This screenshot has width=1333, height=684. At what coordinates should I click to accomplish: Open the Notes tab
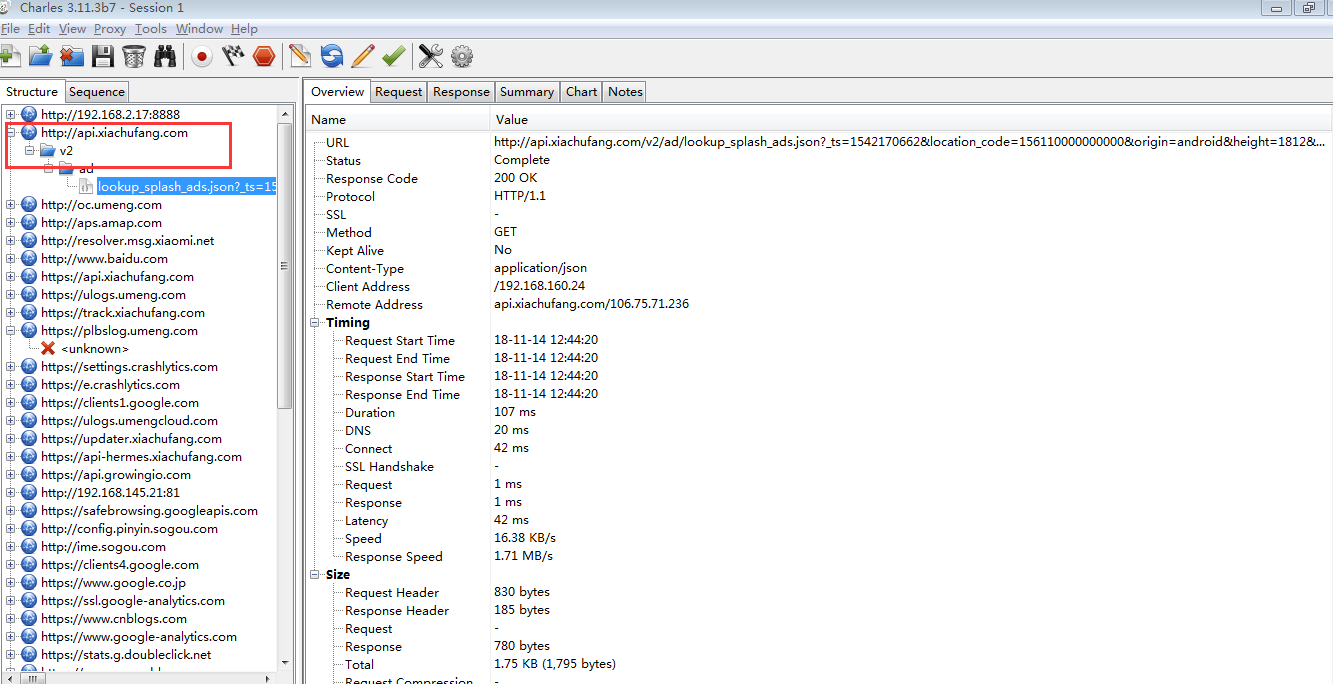tap(625, 91)
